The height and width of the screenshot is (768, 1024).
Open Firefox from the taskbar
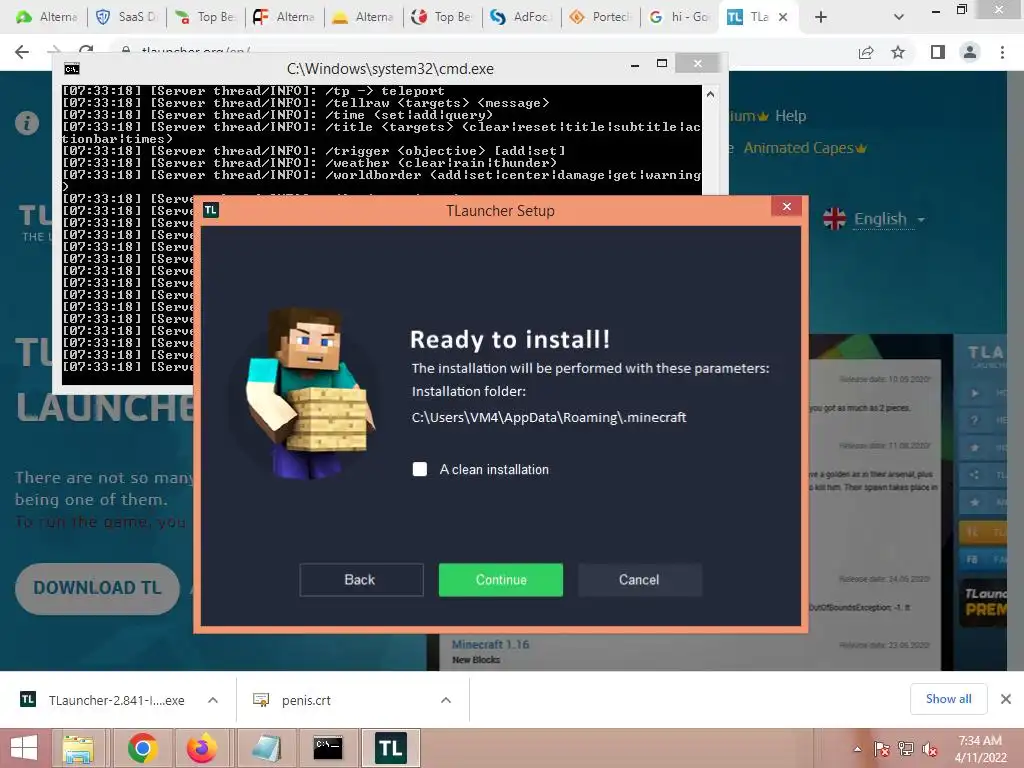pyautogui.click(x=202, y=748)
